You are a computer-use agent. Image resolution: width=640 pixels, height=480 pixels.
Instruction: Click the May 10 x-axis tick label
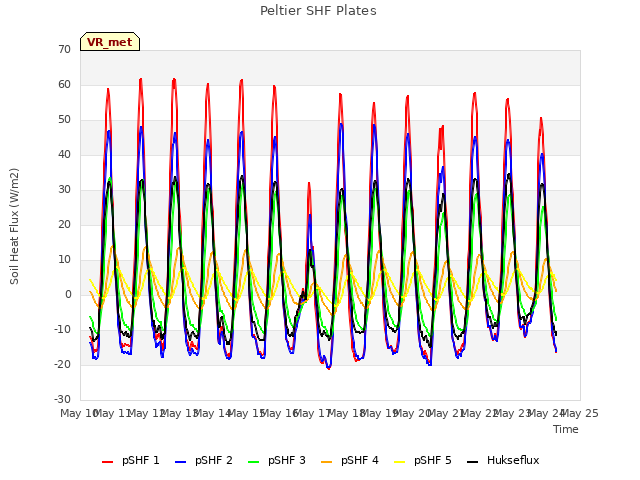coord(79,413)
